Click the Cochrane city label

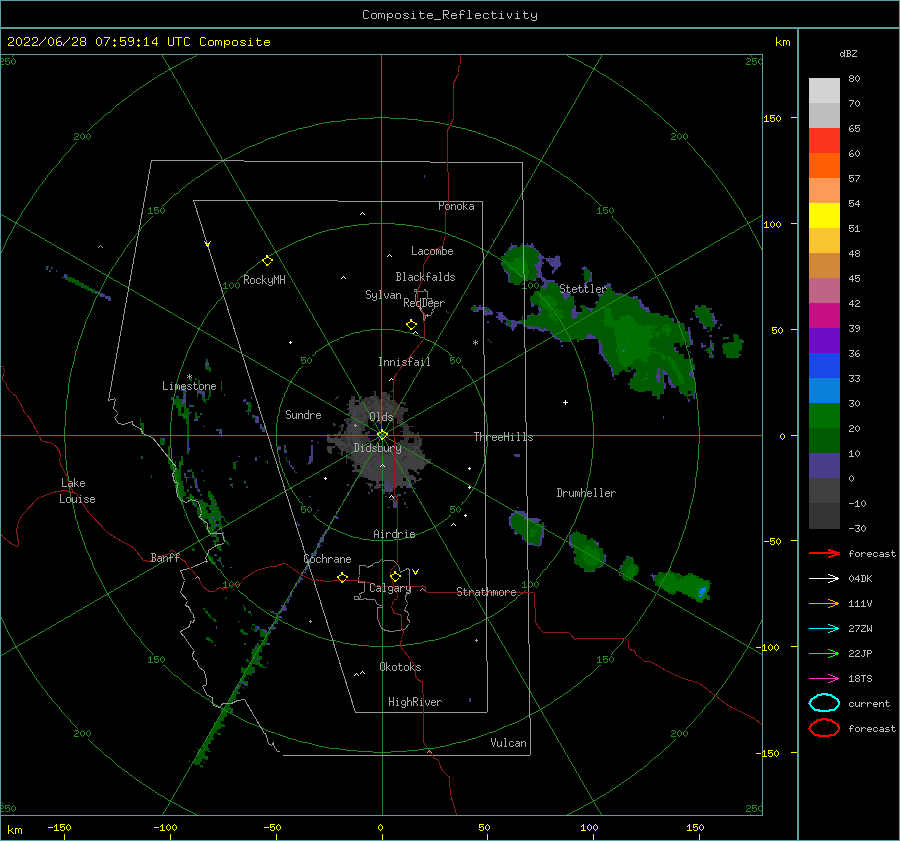tap(327, 559)
